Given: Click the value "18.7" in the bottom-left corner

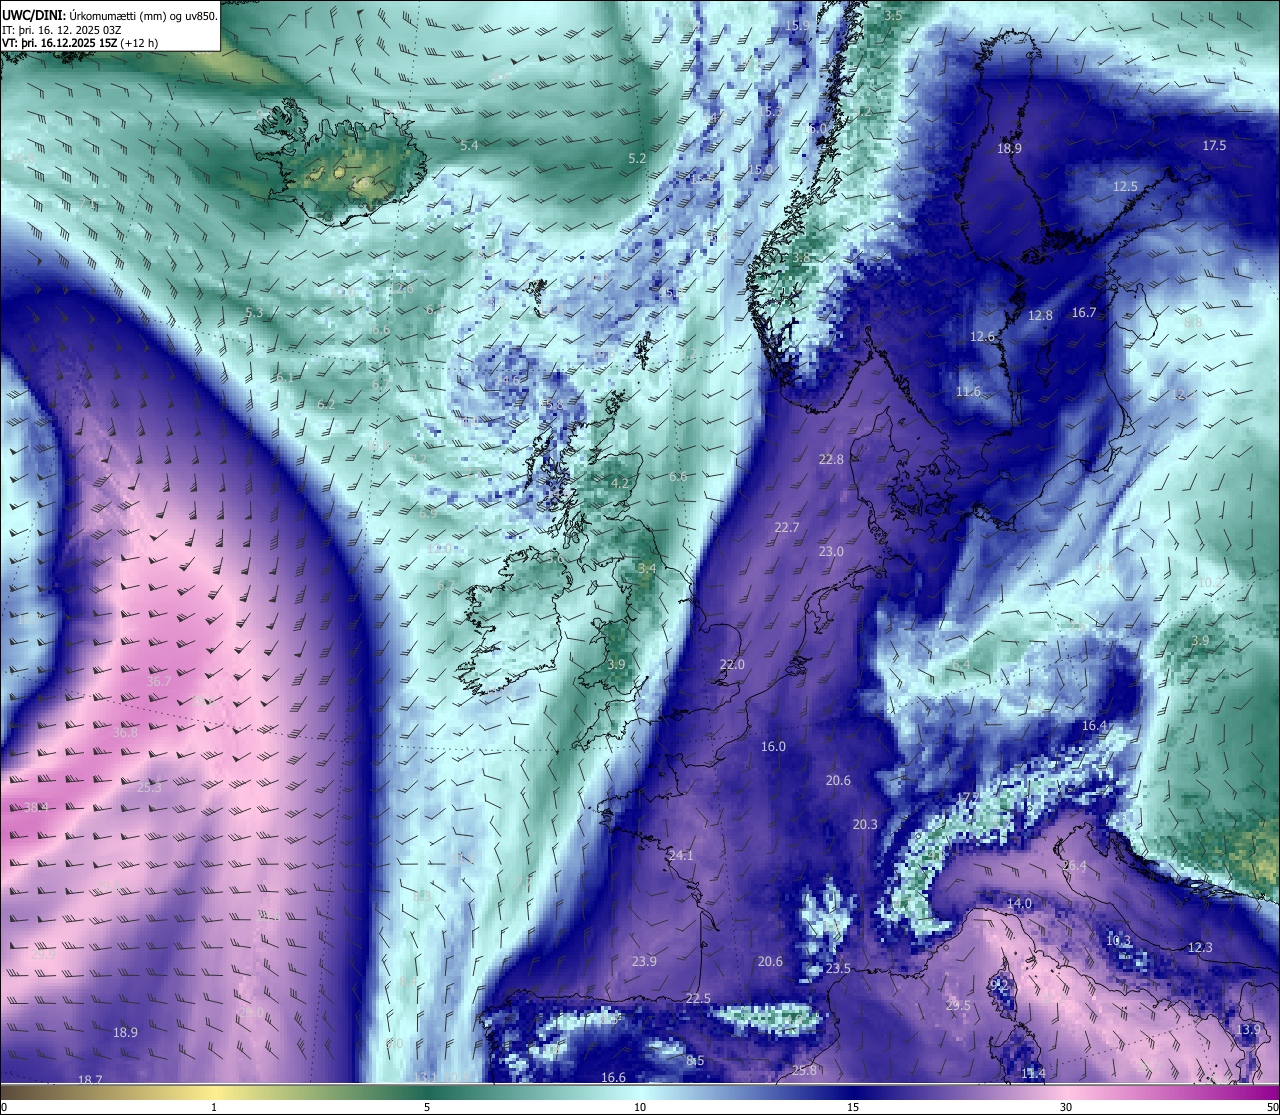Looking at the screenshot, I should pos(90,1079).
